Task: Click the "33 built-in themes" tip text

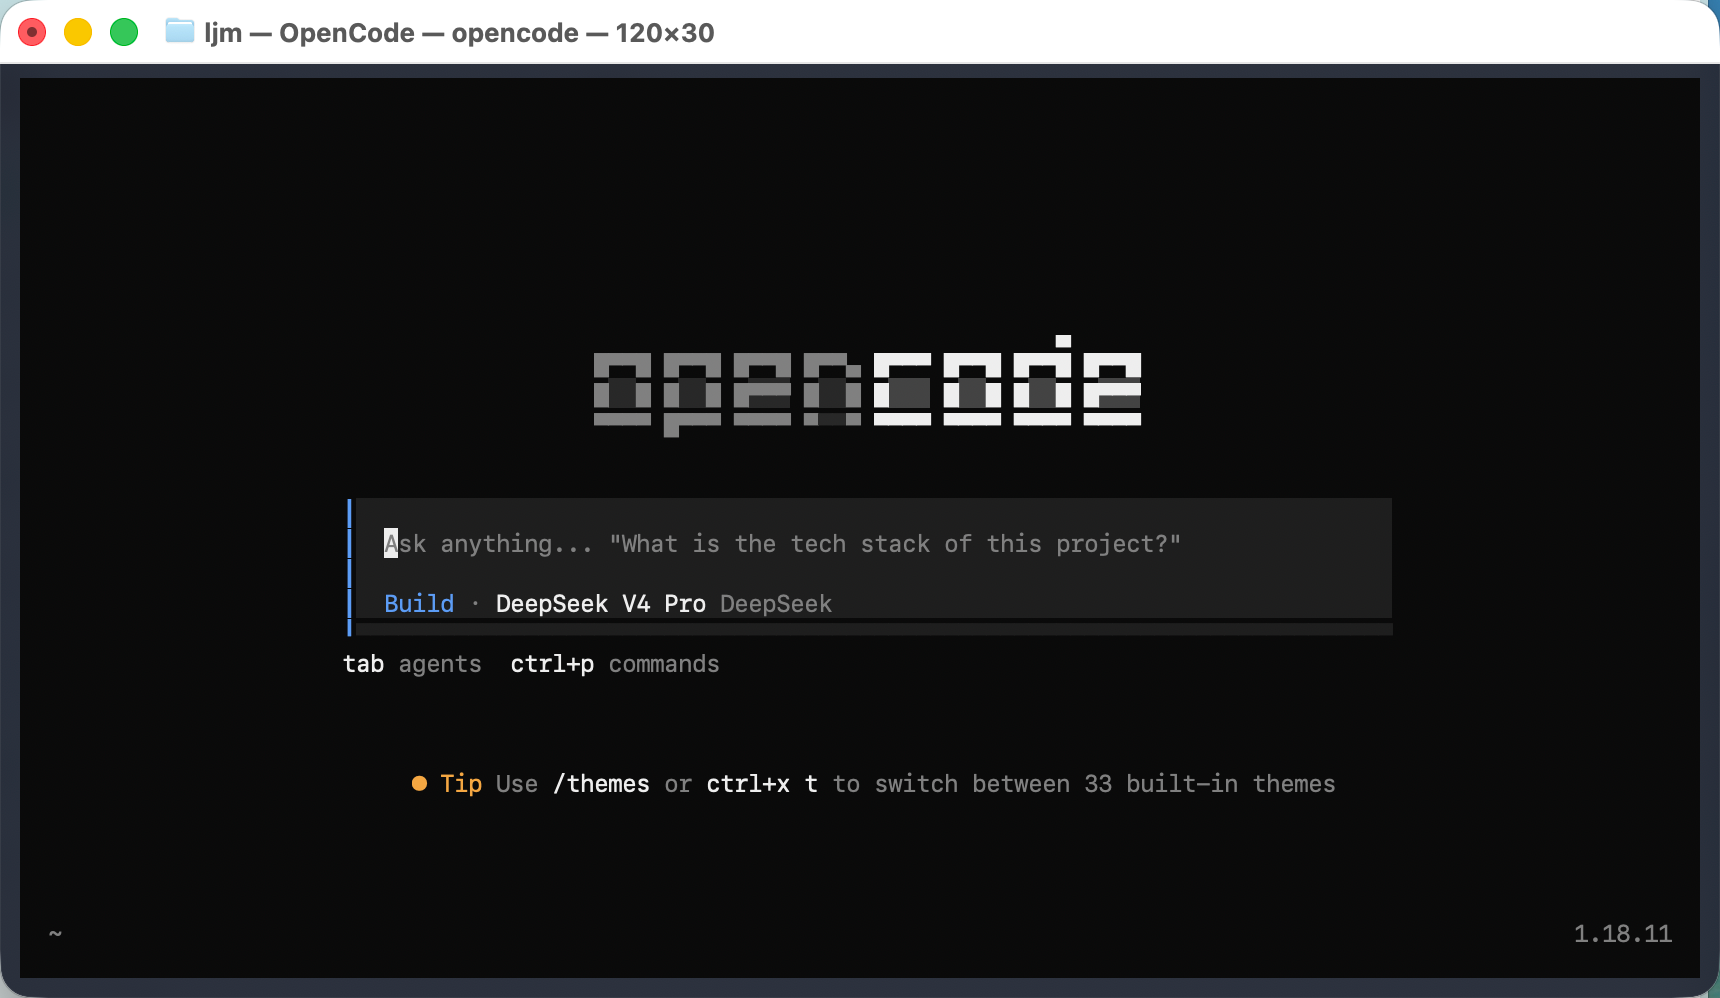Action: (1210, 784)
